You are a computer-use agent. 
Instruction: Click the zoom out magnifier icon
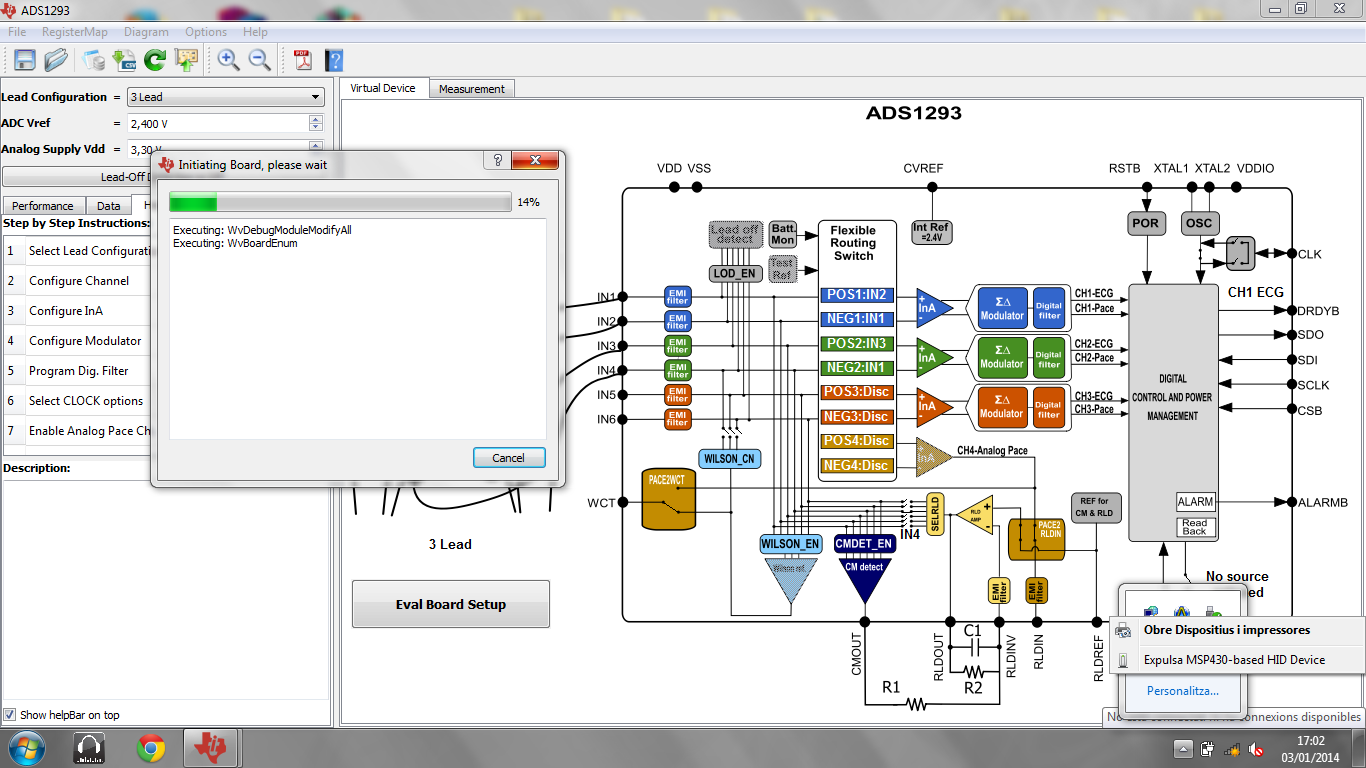259,60
